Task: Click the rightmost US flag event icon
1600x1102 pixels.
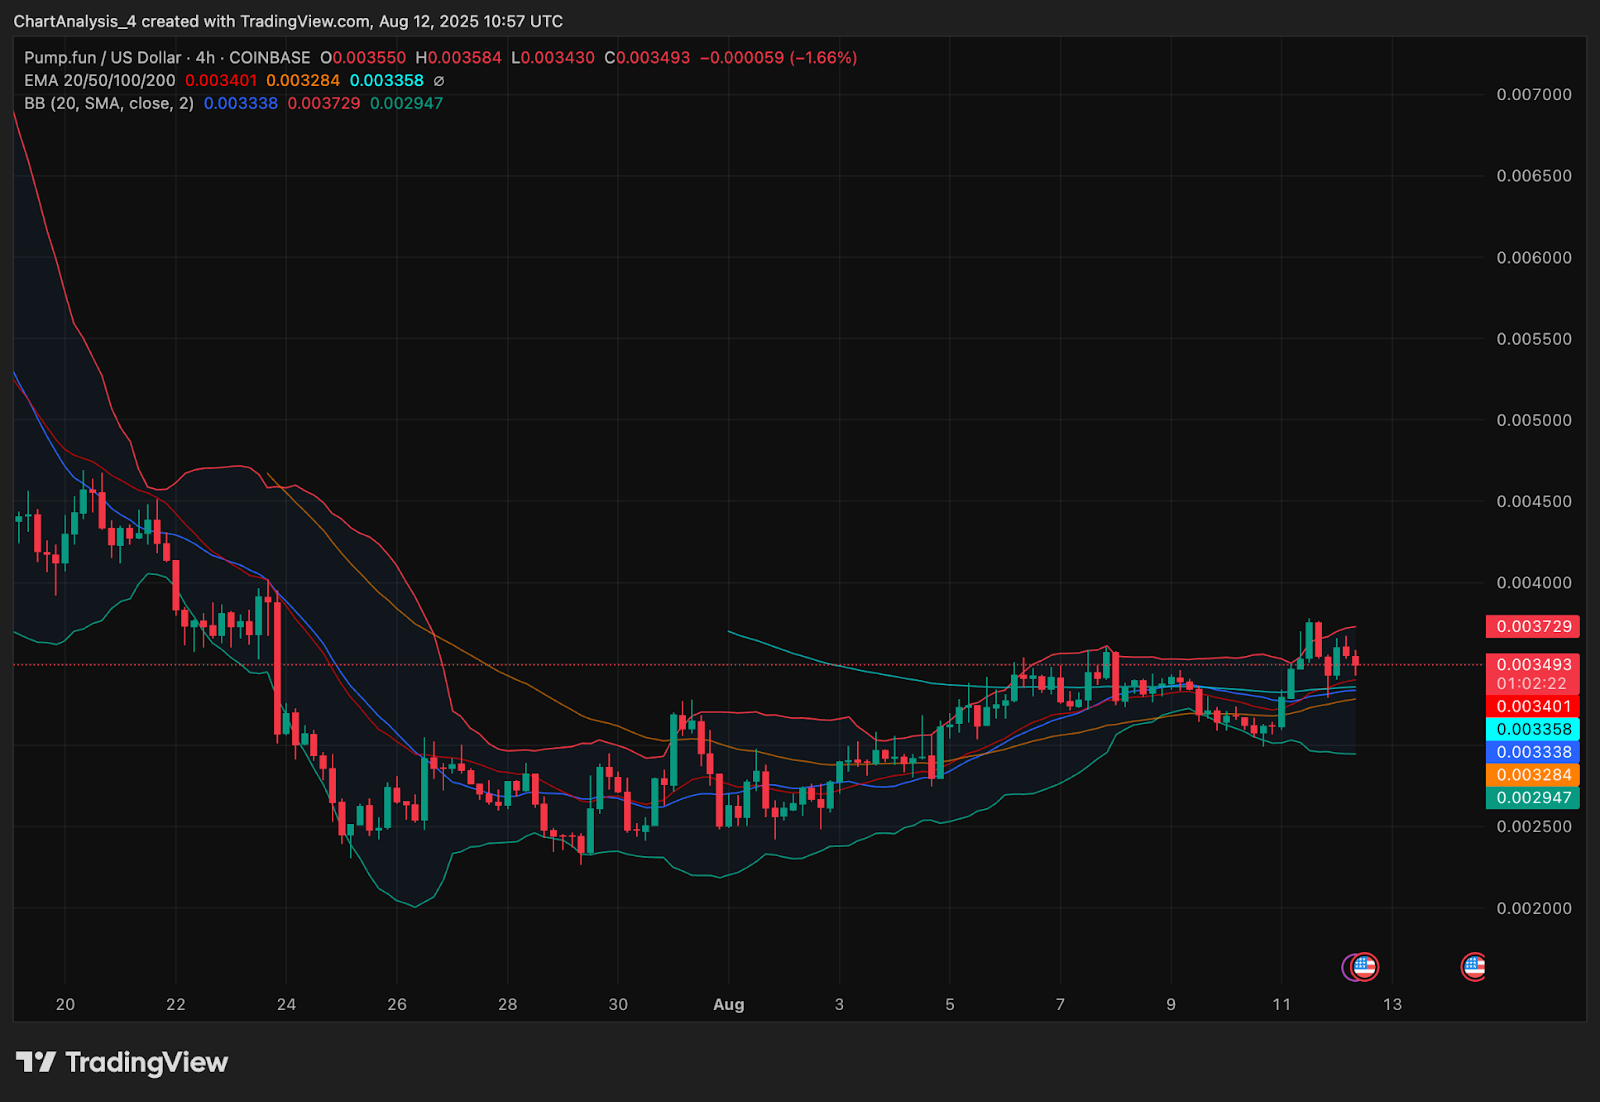Action: click(x=1473, y=967)
